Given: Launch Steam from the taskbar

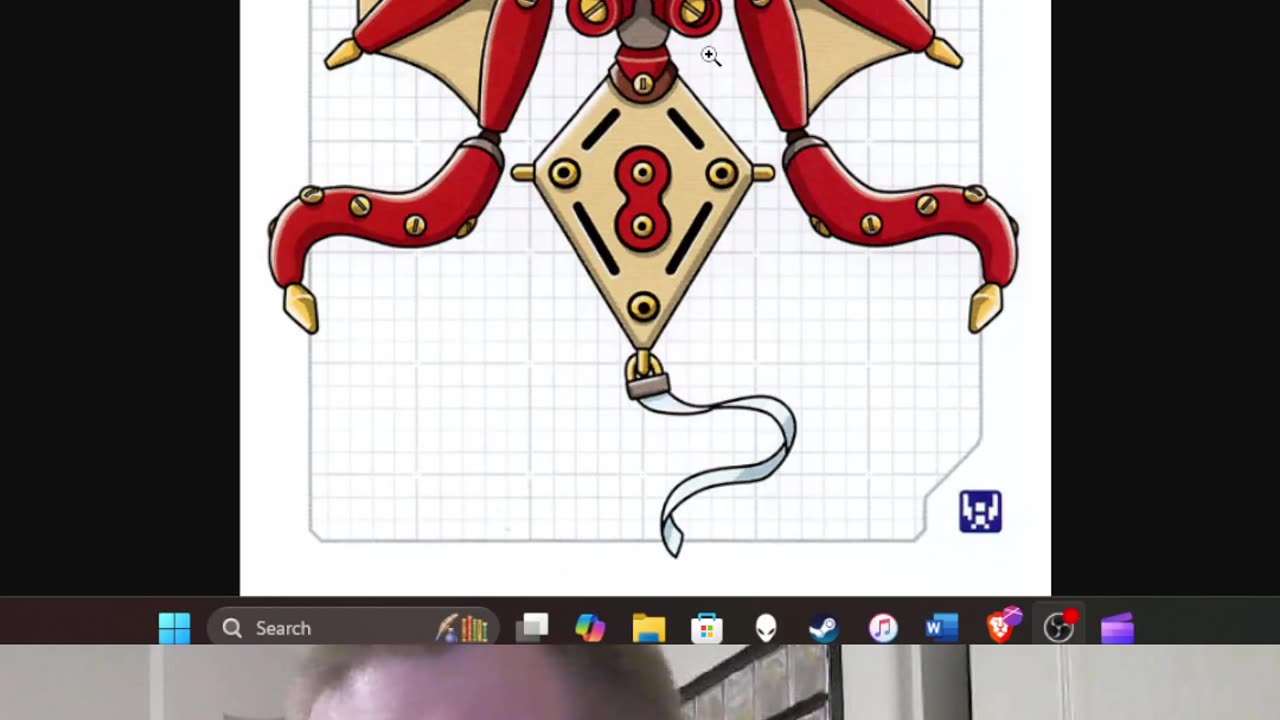Looking at the screenshot, I should tap(824, 628).
